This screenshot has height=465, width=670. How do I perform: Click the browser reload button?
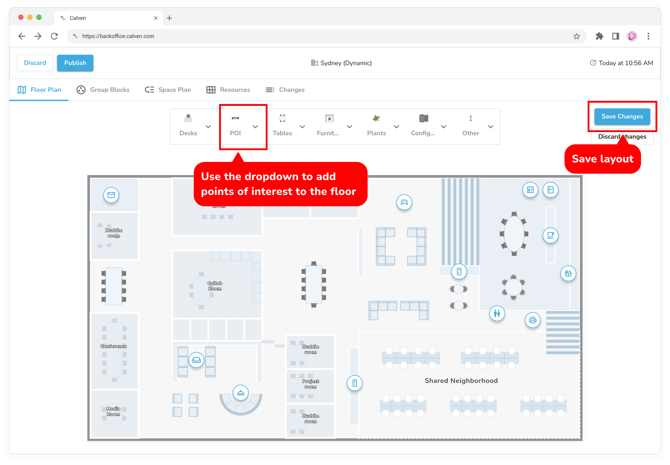54,36
